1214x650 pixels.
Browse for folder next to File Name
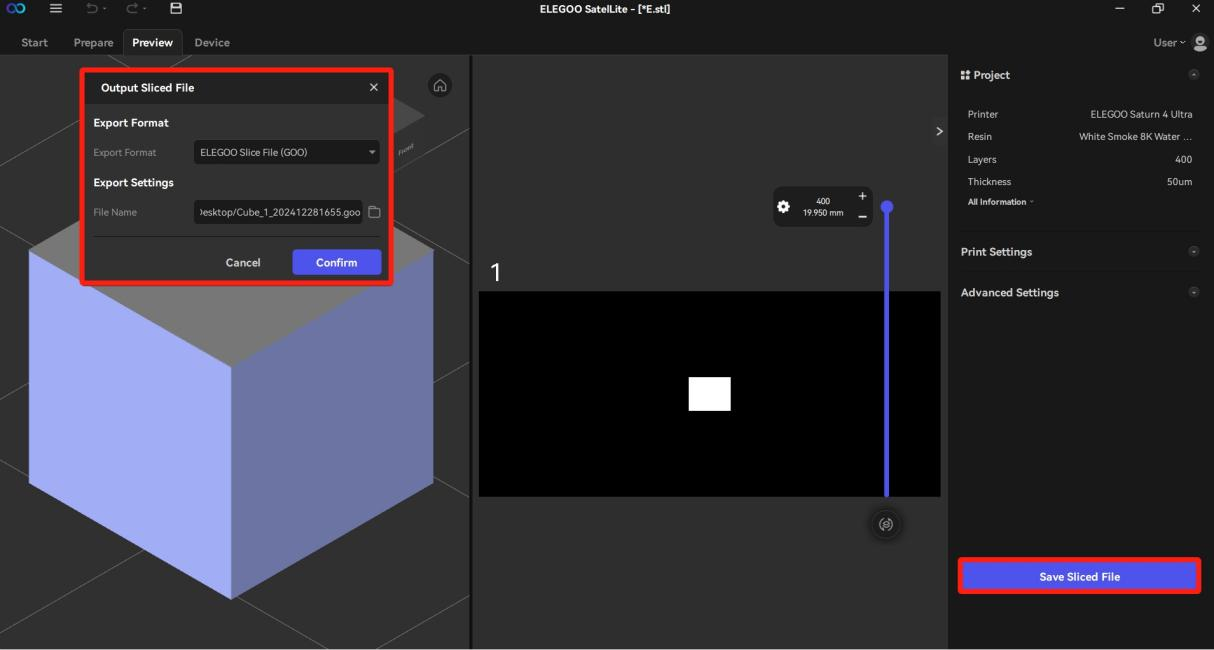click(x=374, y=212)
